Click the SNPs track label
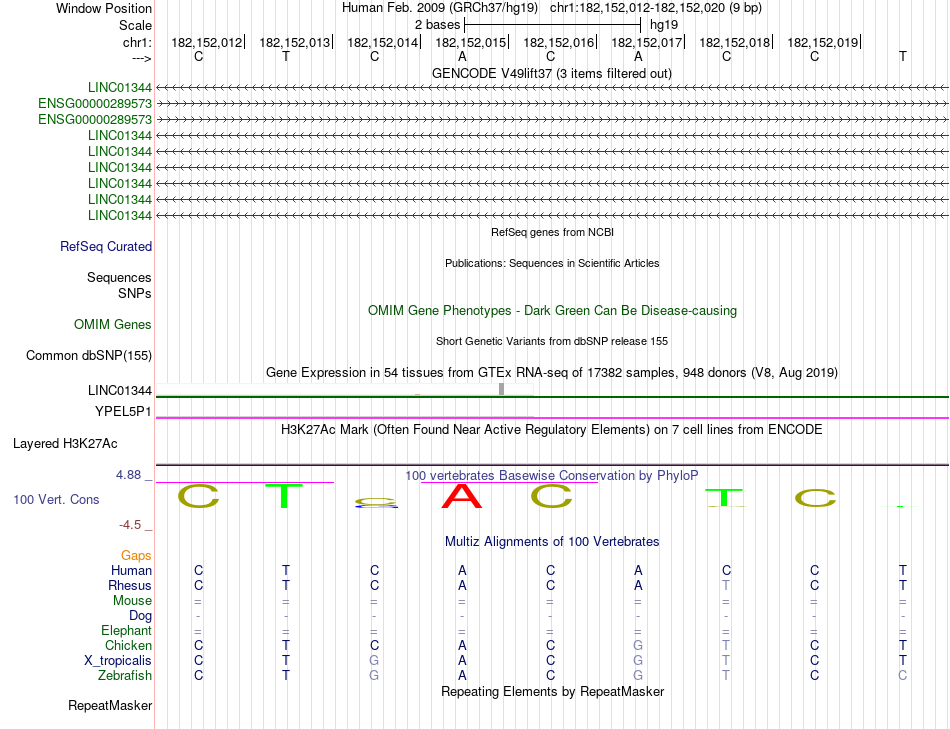This screenshot has width=950, height=729. 135,293
